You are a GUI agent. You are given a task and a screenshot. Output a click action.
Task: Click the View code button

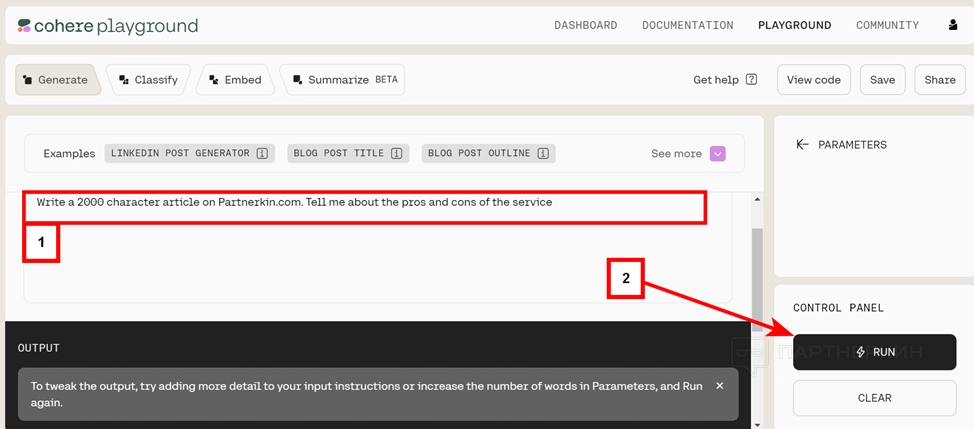(814, 79)
